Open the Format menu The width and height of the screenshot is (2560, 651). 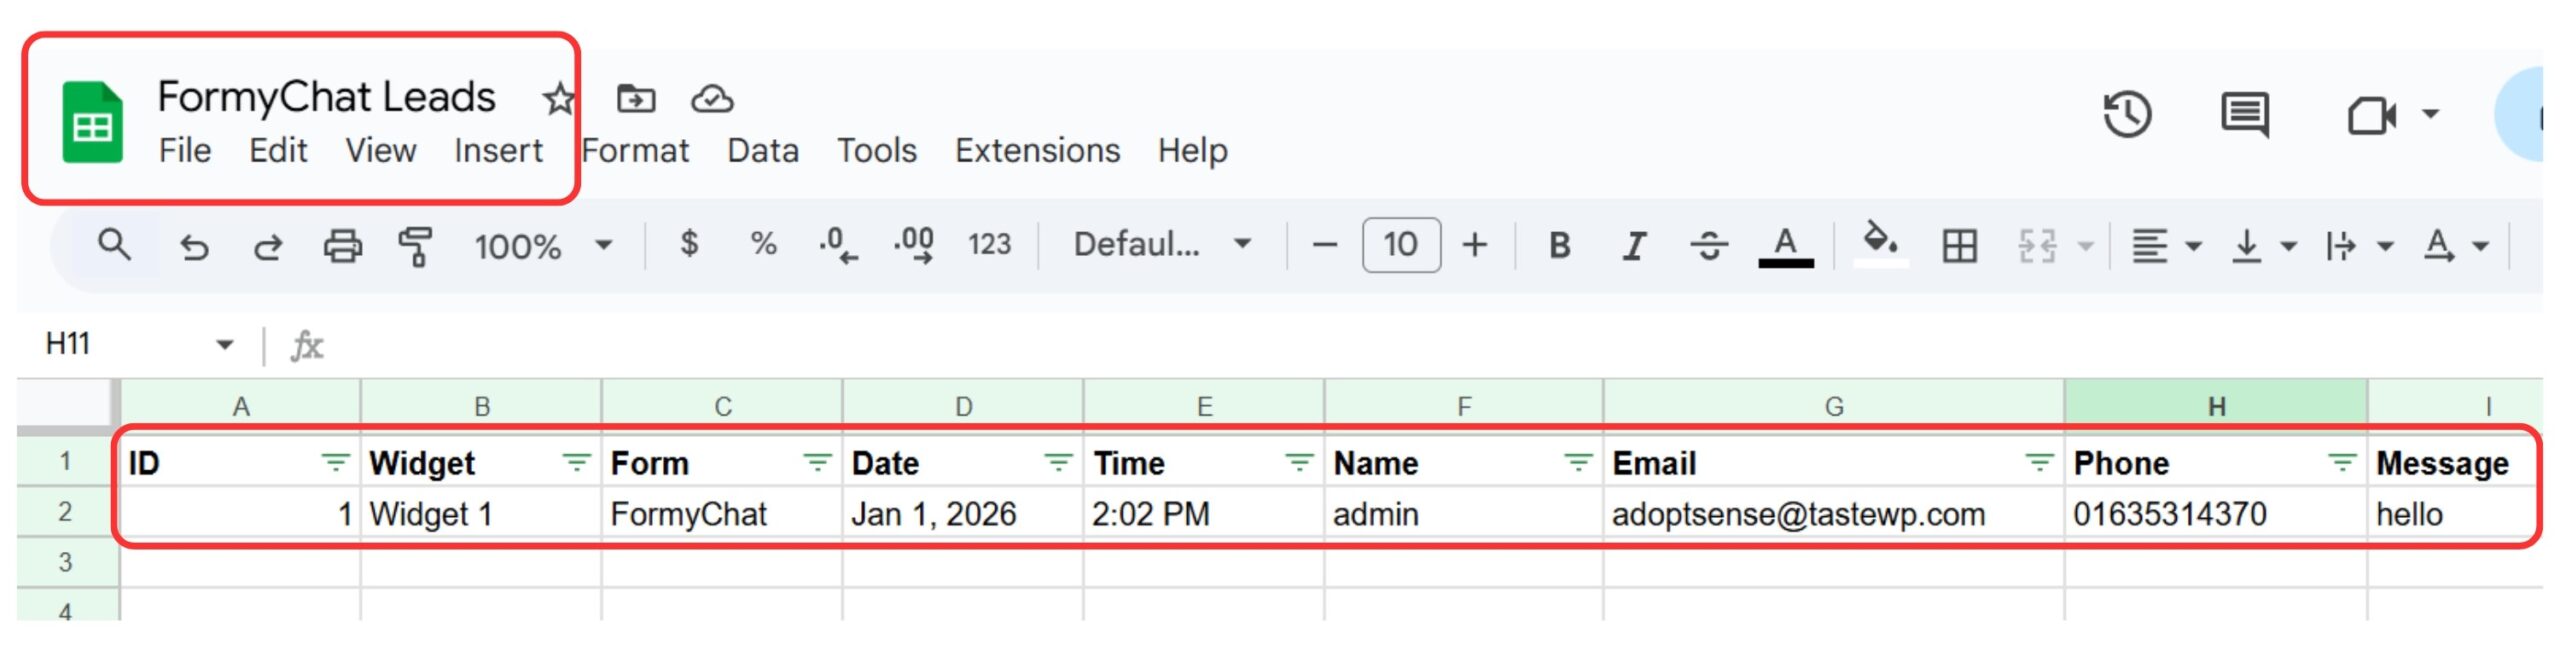point(635,150)
